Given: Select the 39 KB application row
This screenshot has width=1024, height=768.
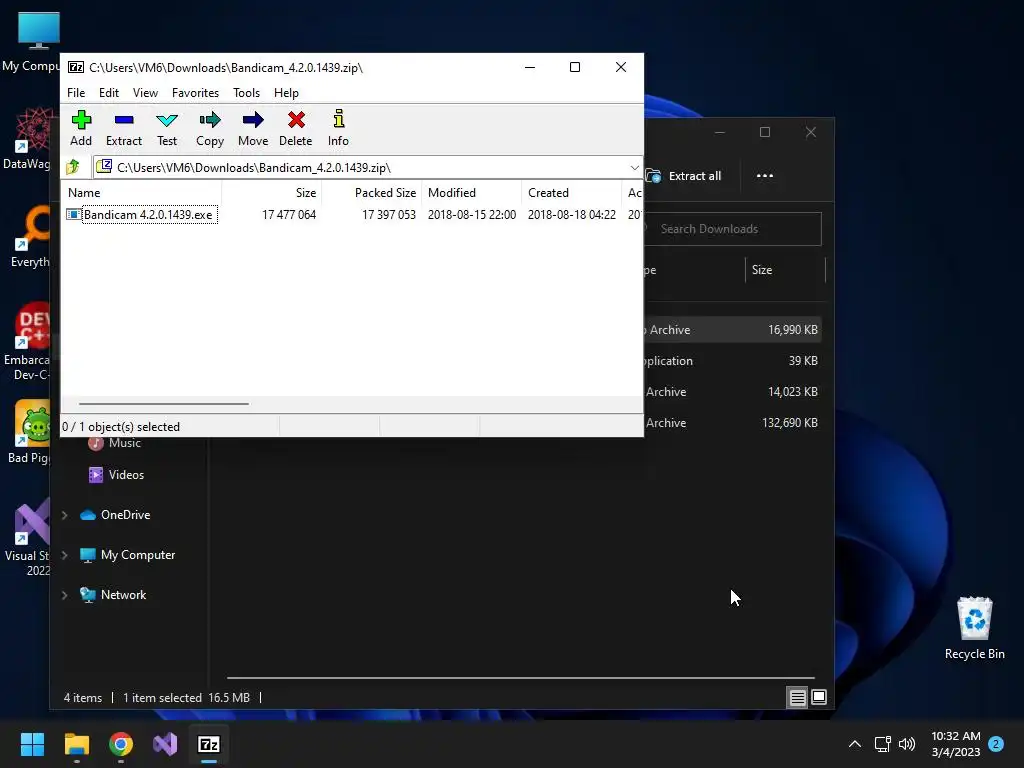Looking at the screenshot, I should point(732,360).
